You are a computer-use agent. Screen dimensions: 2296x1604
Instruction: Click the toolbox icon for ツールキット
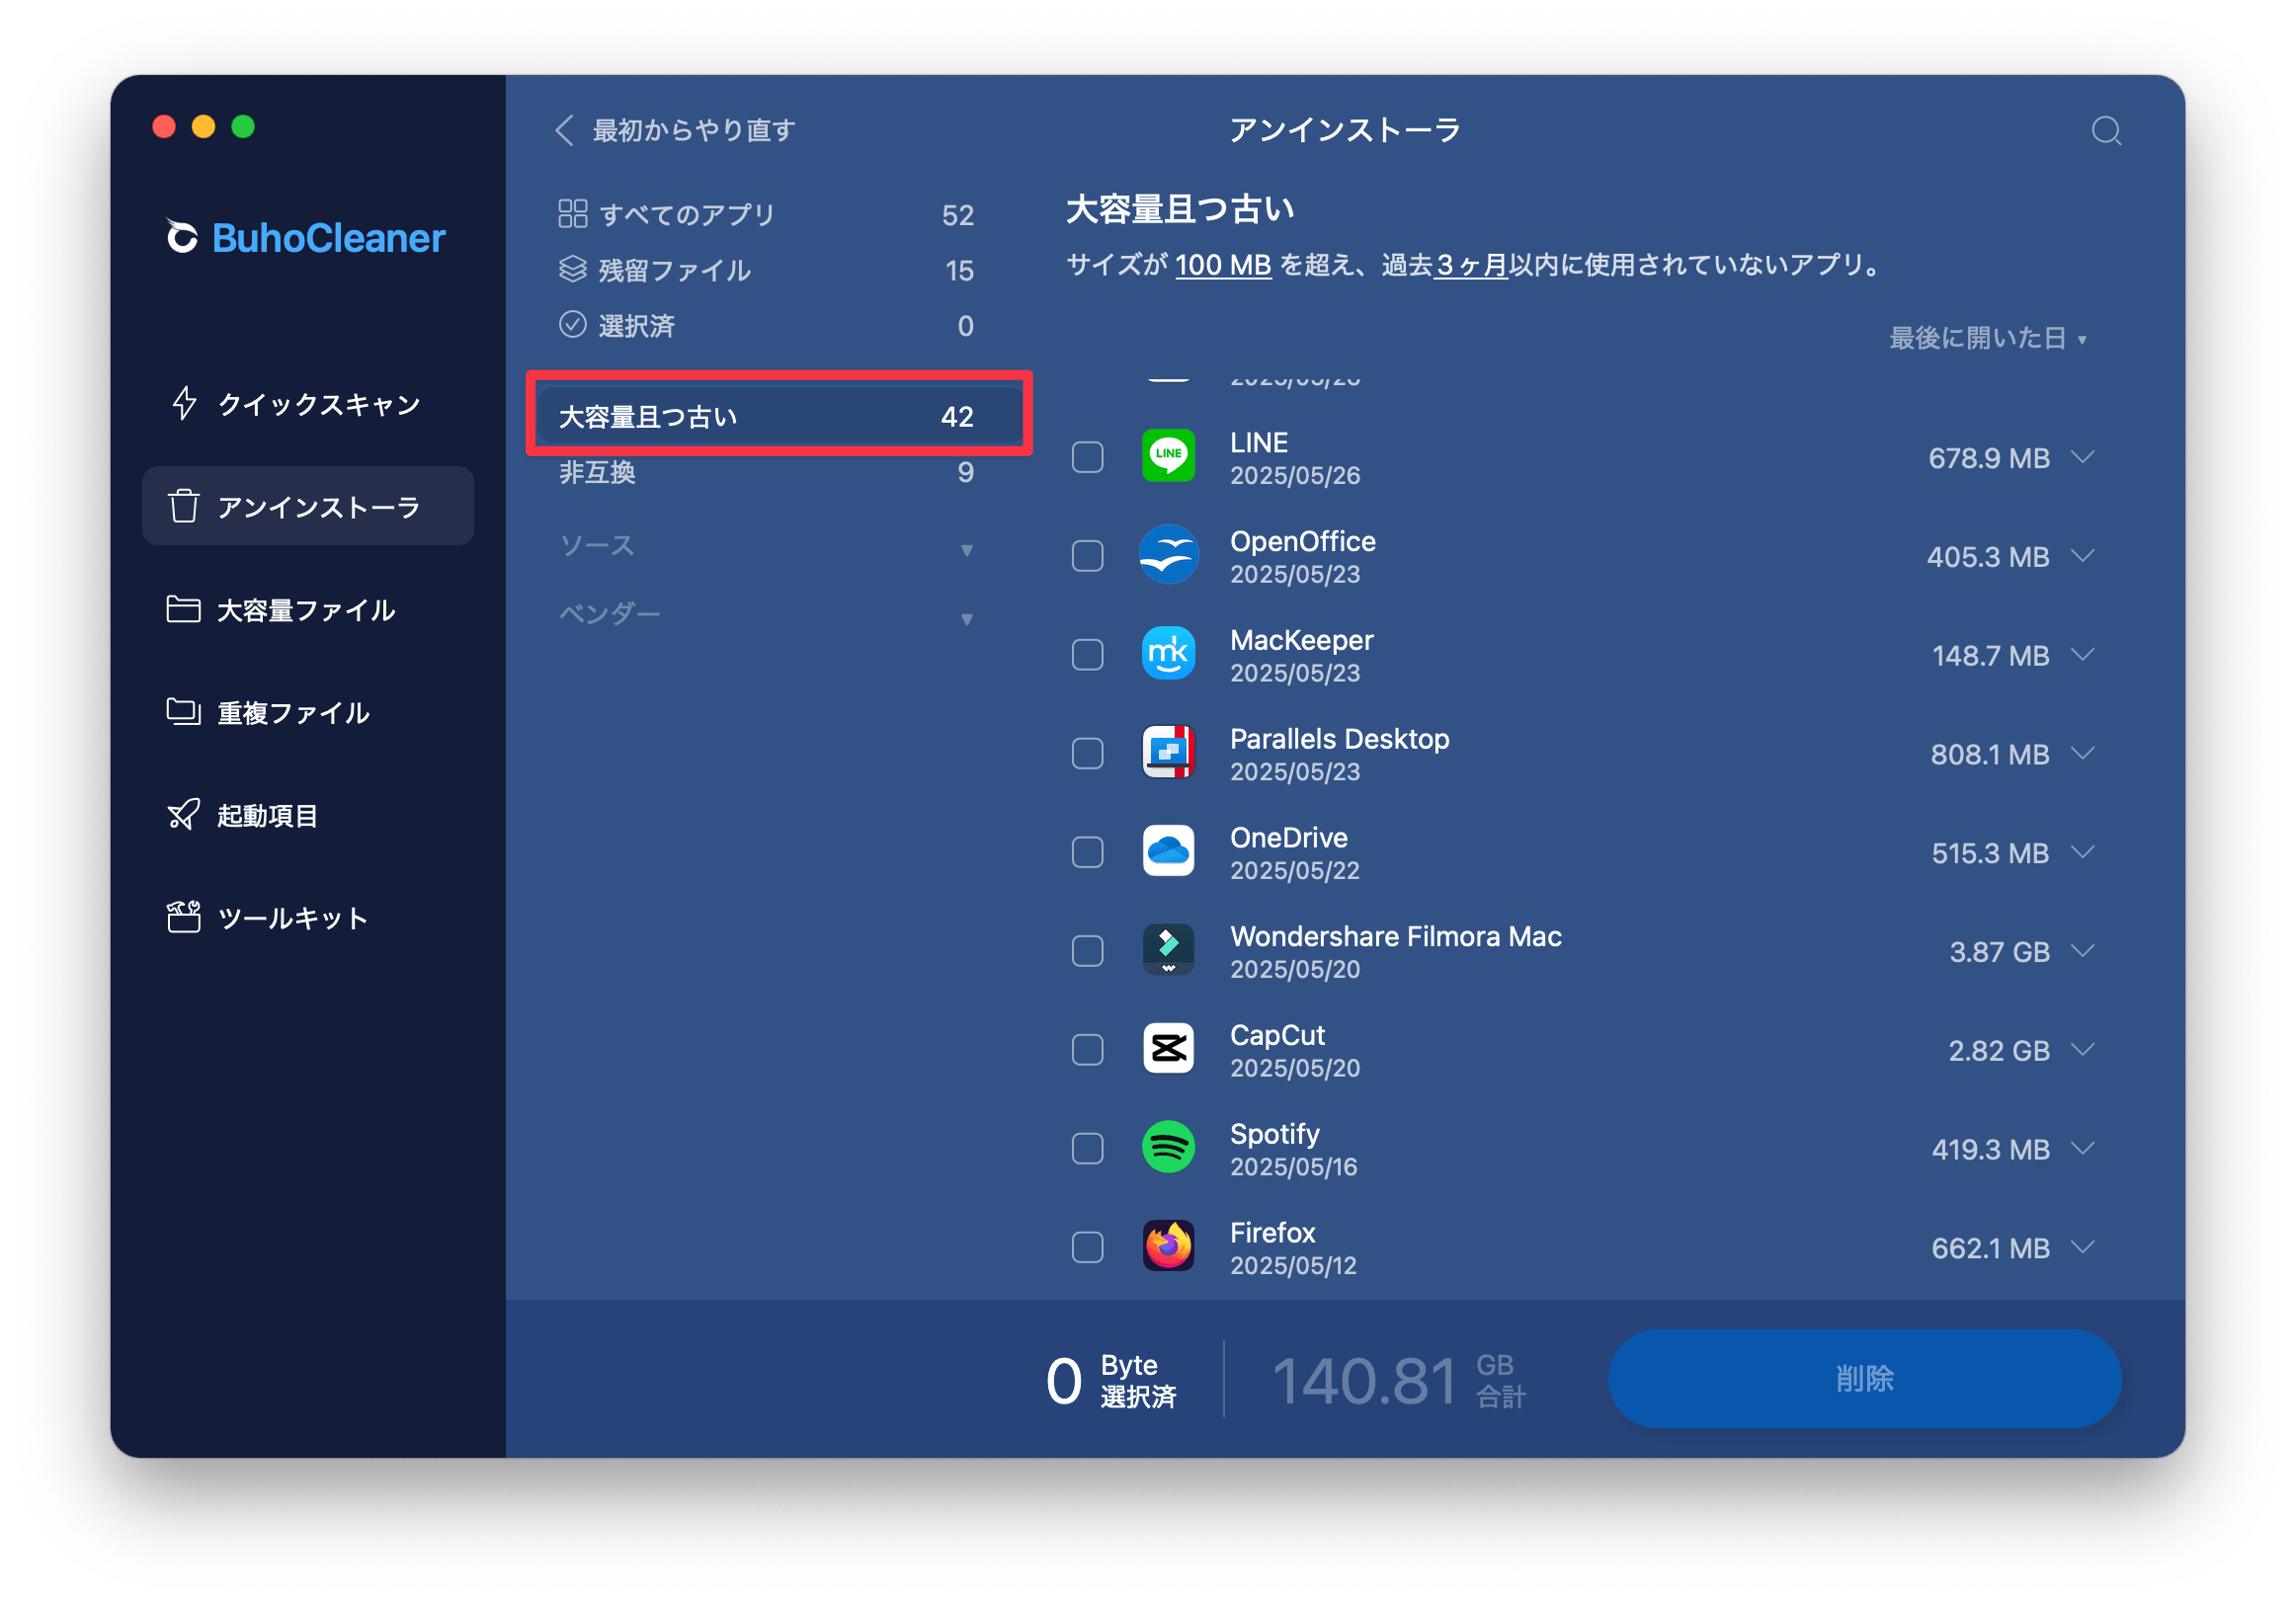point(183,917)
